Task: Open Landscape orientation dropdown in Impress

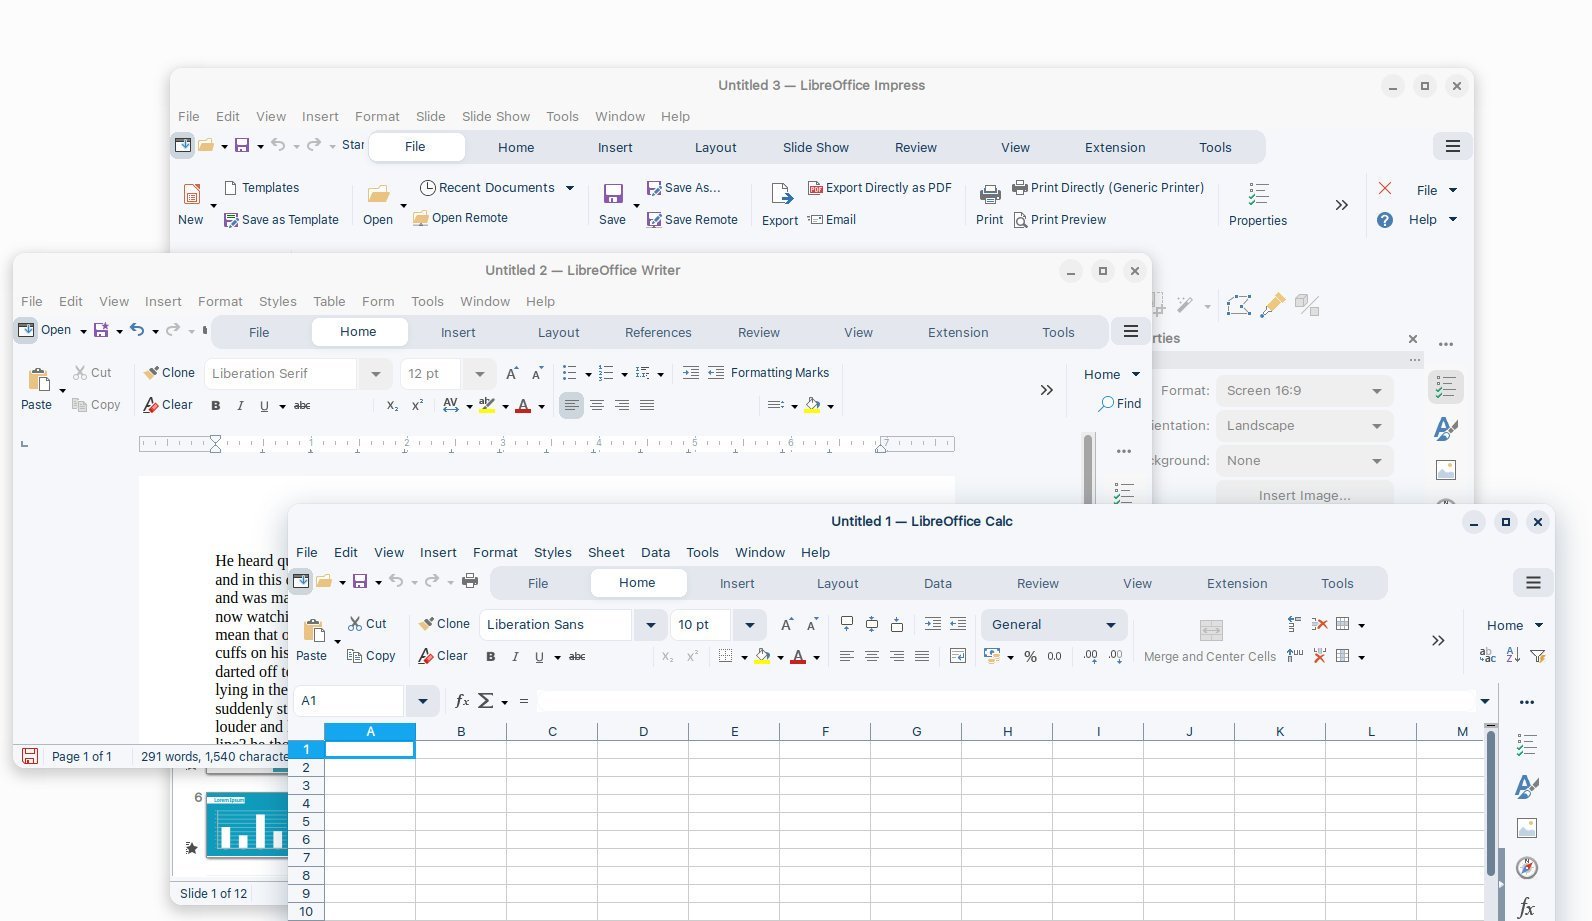Action: (x=1304, y=426)
